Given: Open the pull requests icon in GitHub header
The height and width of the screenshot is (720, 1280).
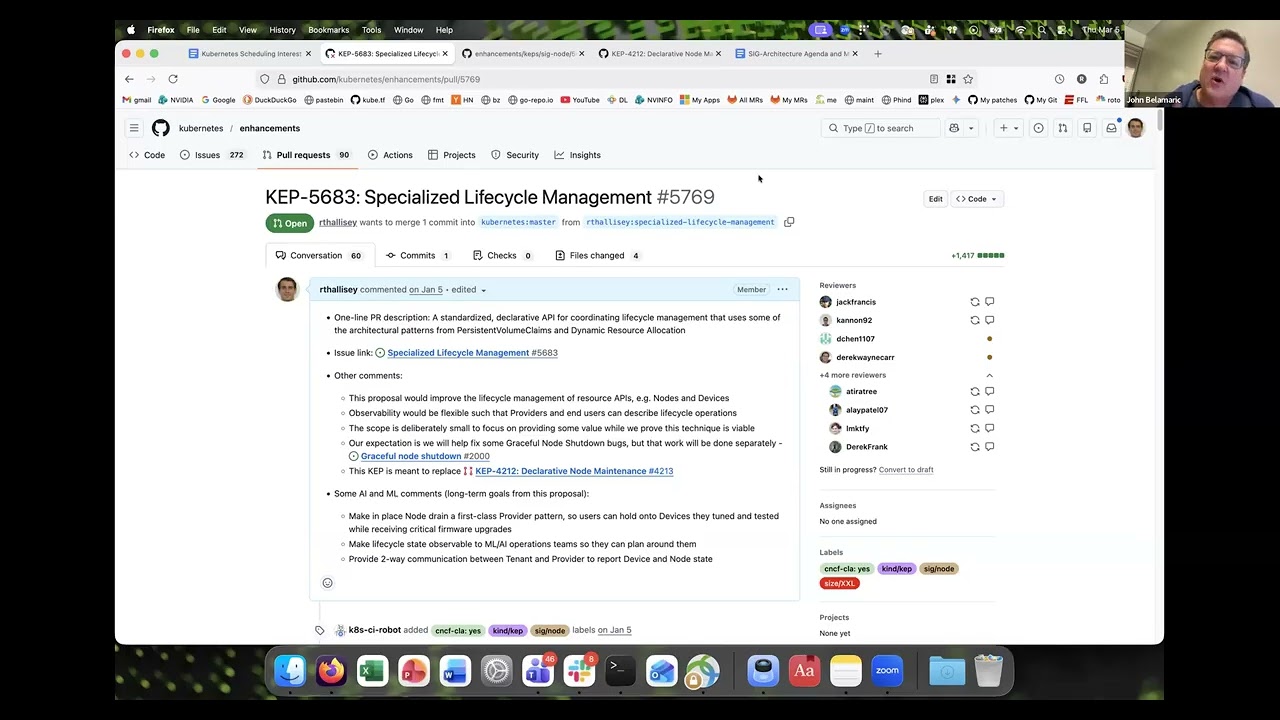Looking at the screenshot, I should pos(1062,128).
